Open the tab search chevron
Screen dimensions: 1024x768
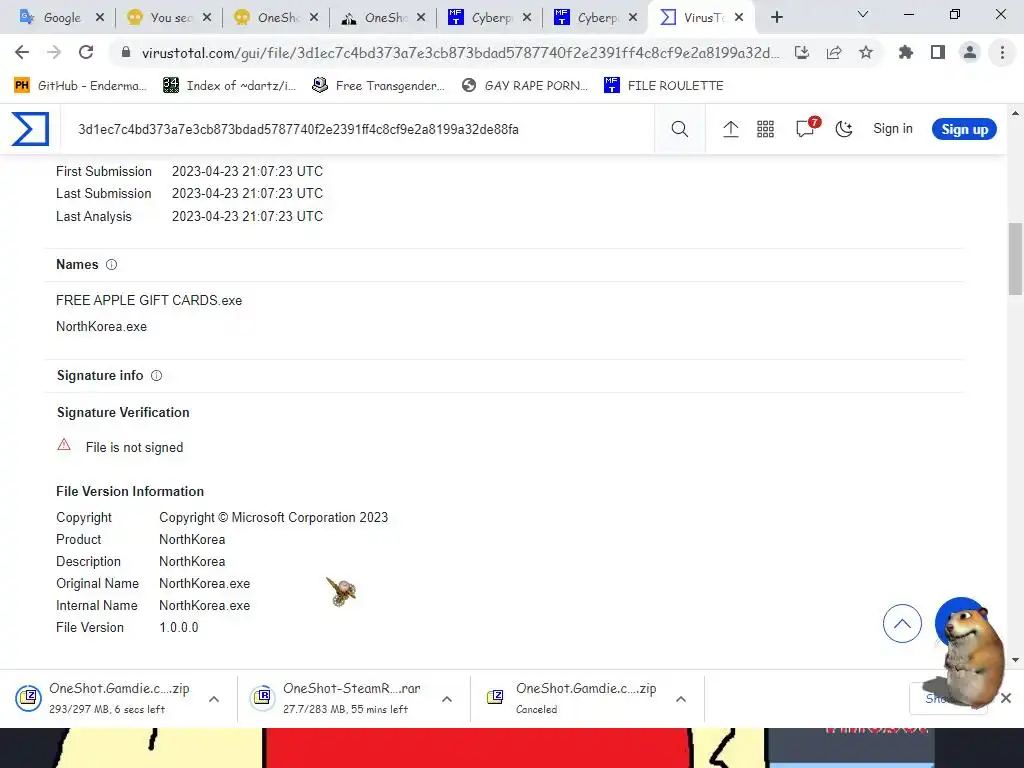[x=863, y=14]
